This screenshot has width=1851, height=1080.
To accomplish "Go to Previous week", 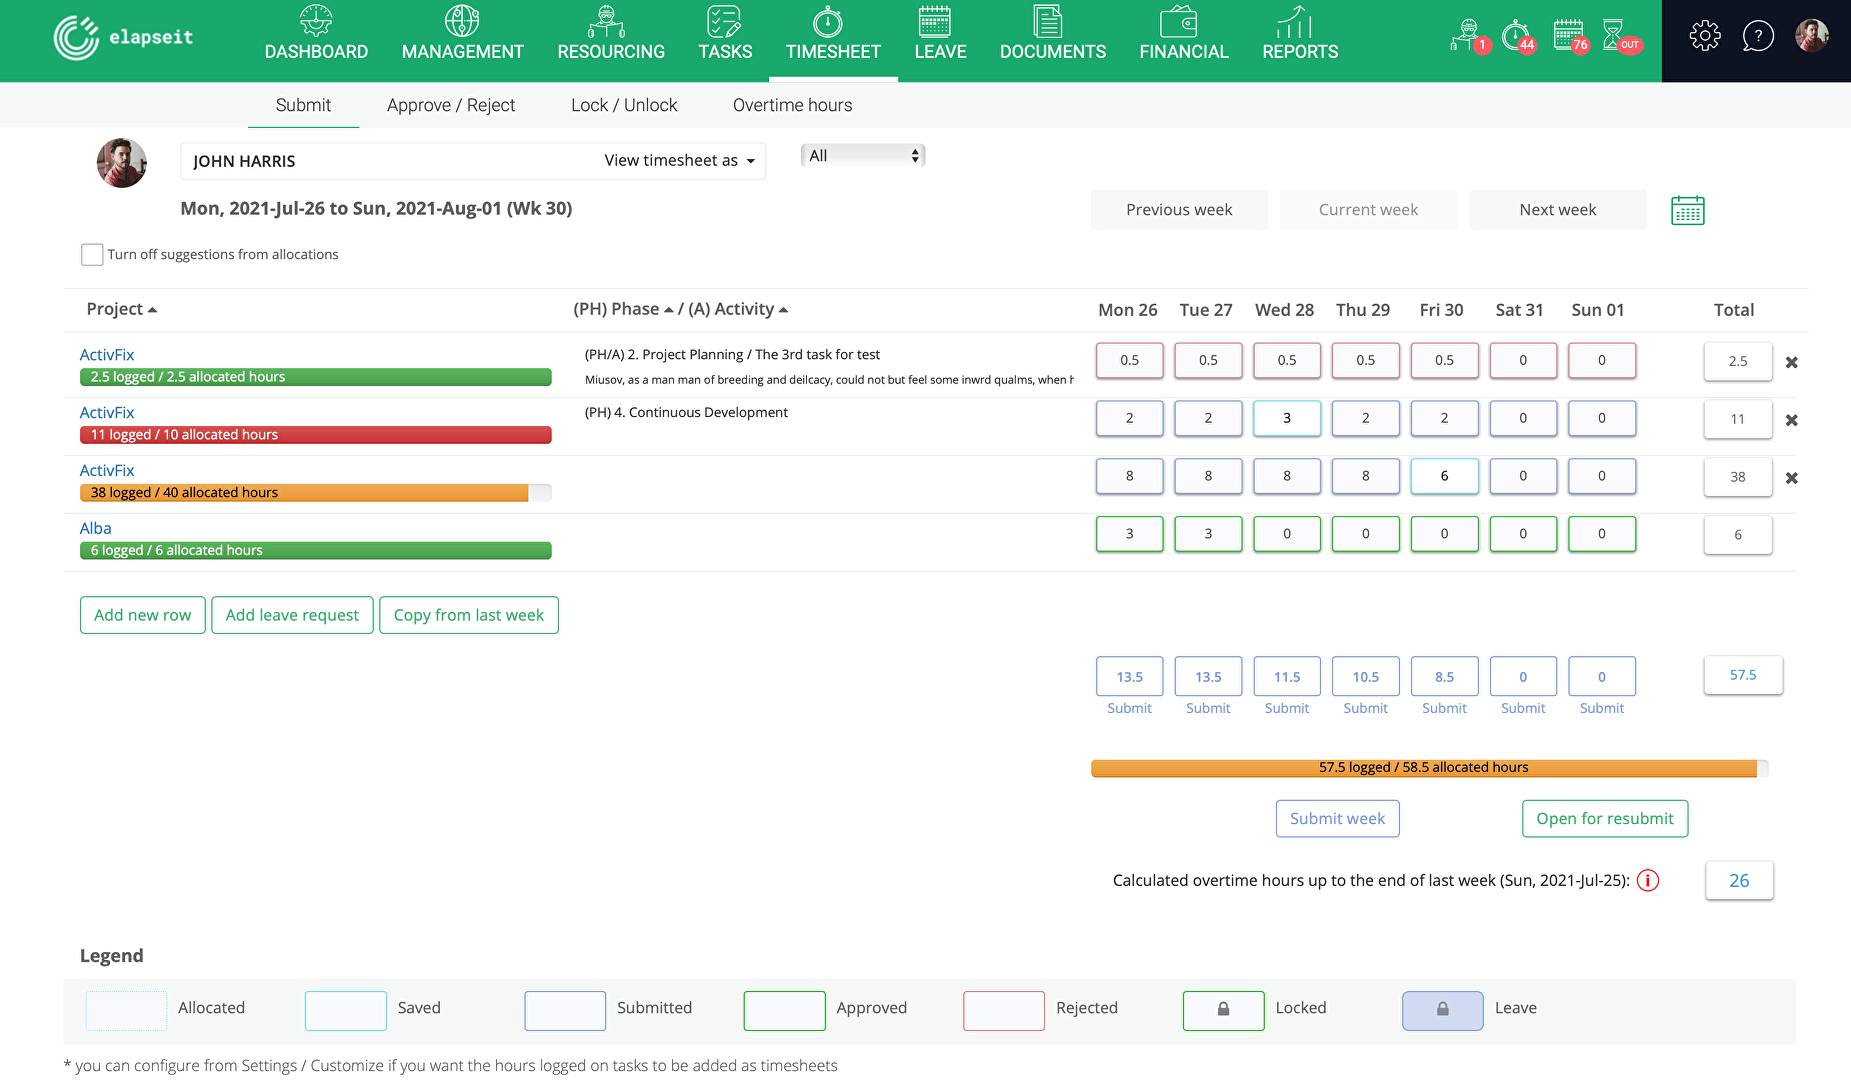I will (x=1179, y=210).
